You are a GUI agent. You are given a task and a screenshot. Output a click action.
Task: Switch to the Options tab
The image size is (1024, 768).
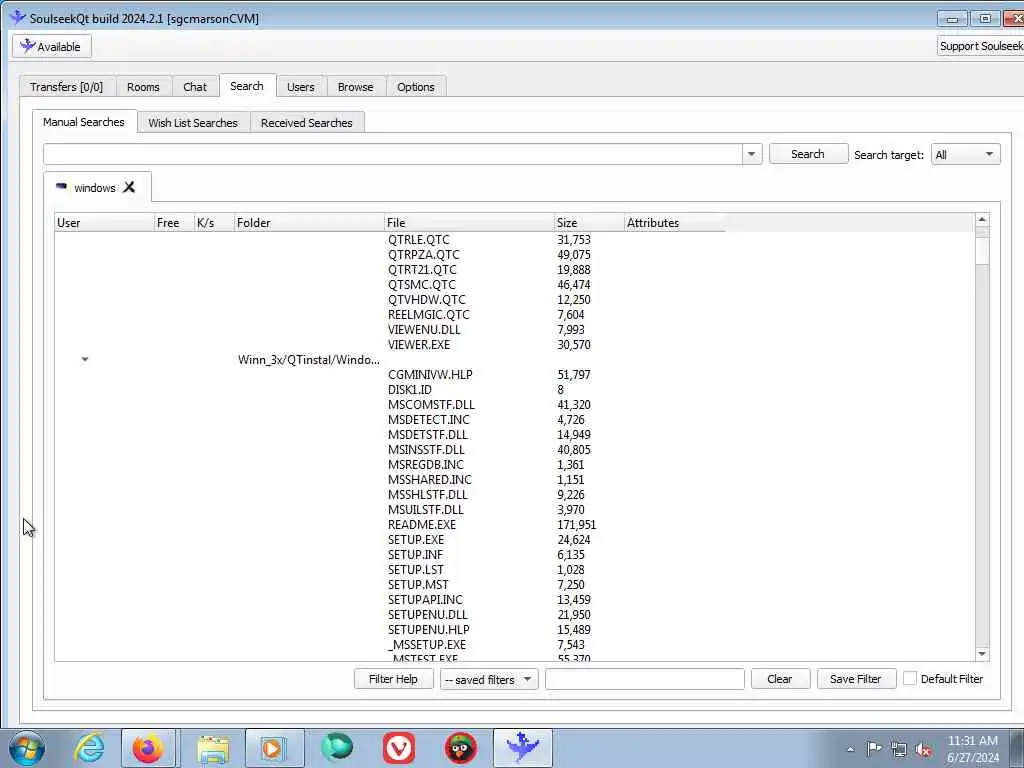(415, 87)
